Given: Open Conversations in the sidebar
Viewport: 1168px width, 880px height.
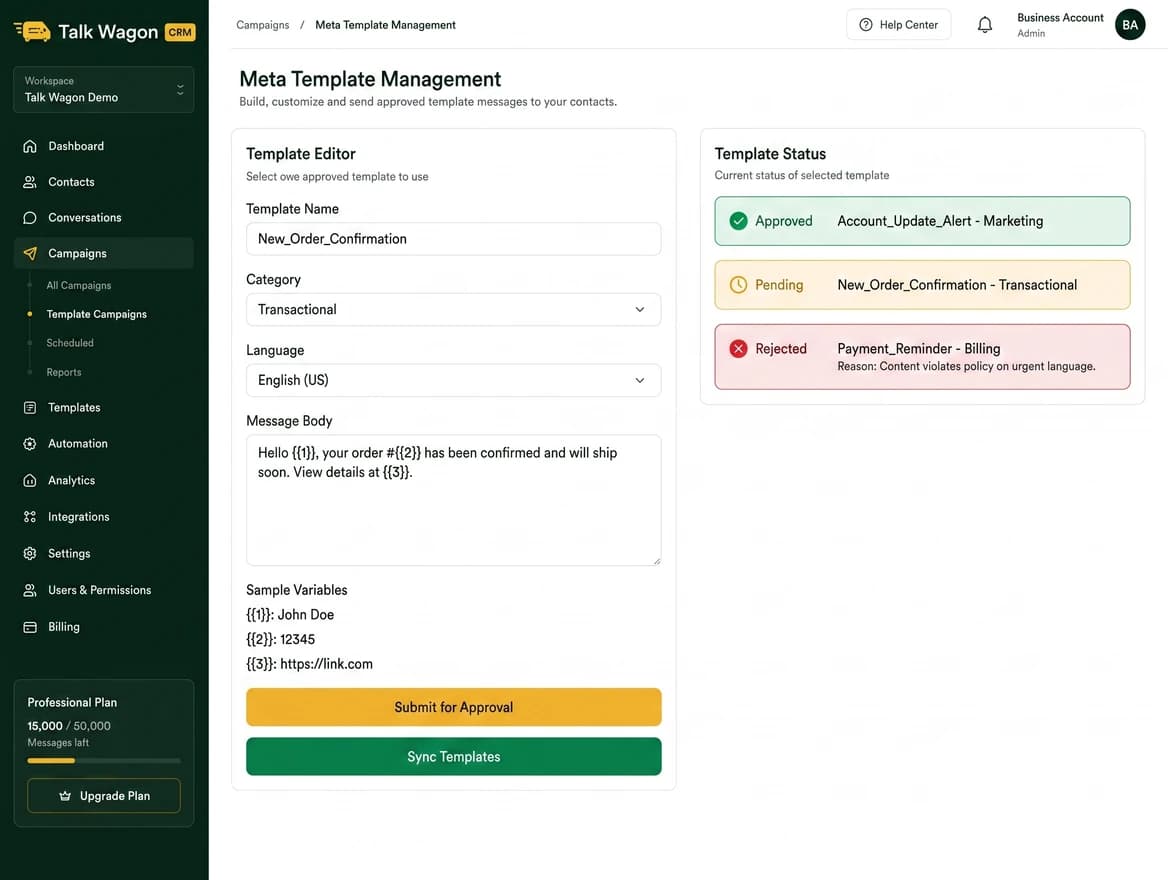Looking at the screenshot, I should pyautogui.click(x=104, y=218).
